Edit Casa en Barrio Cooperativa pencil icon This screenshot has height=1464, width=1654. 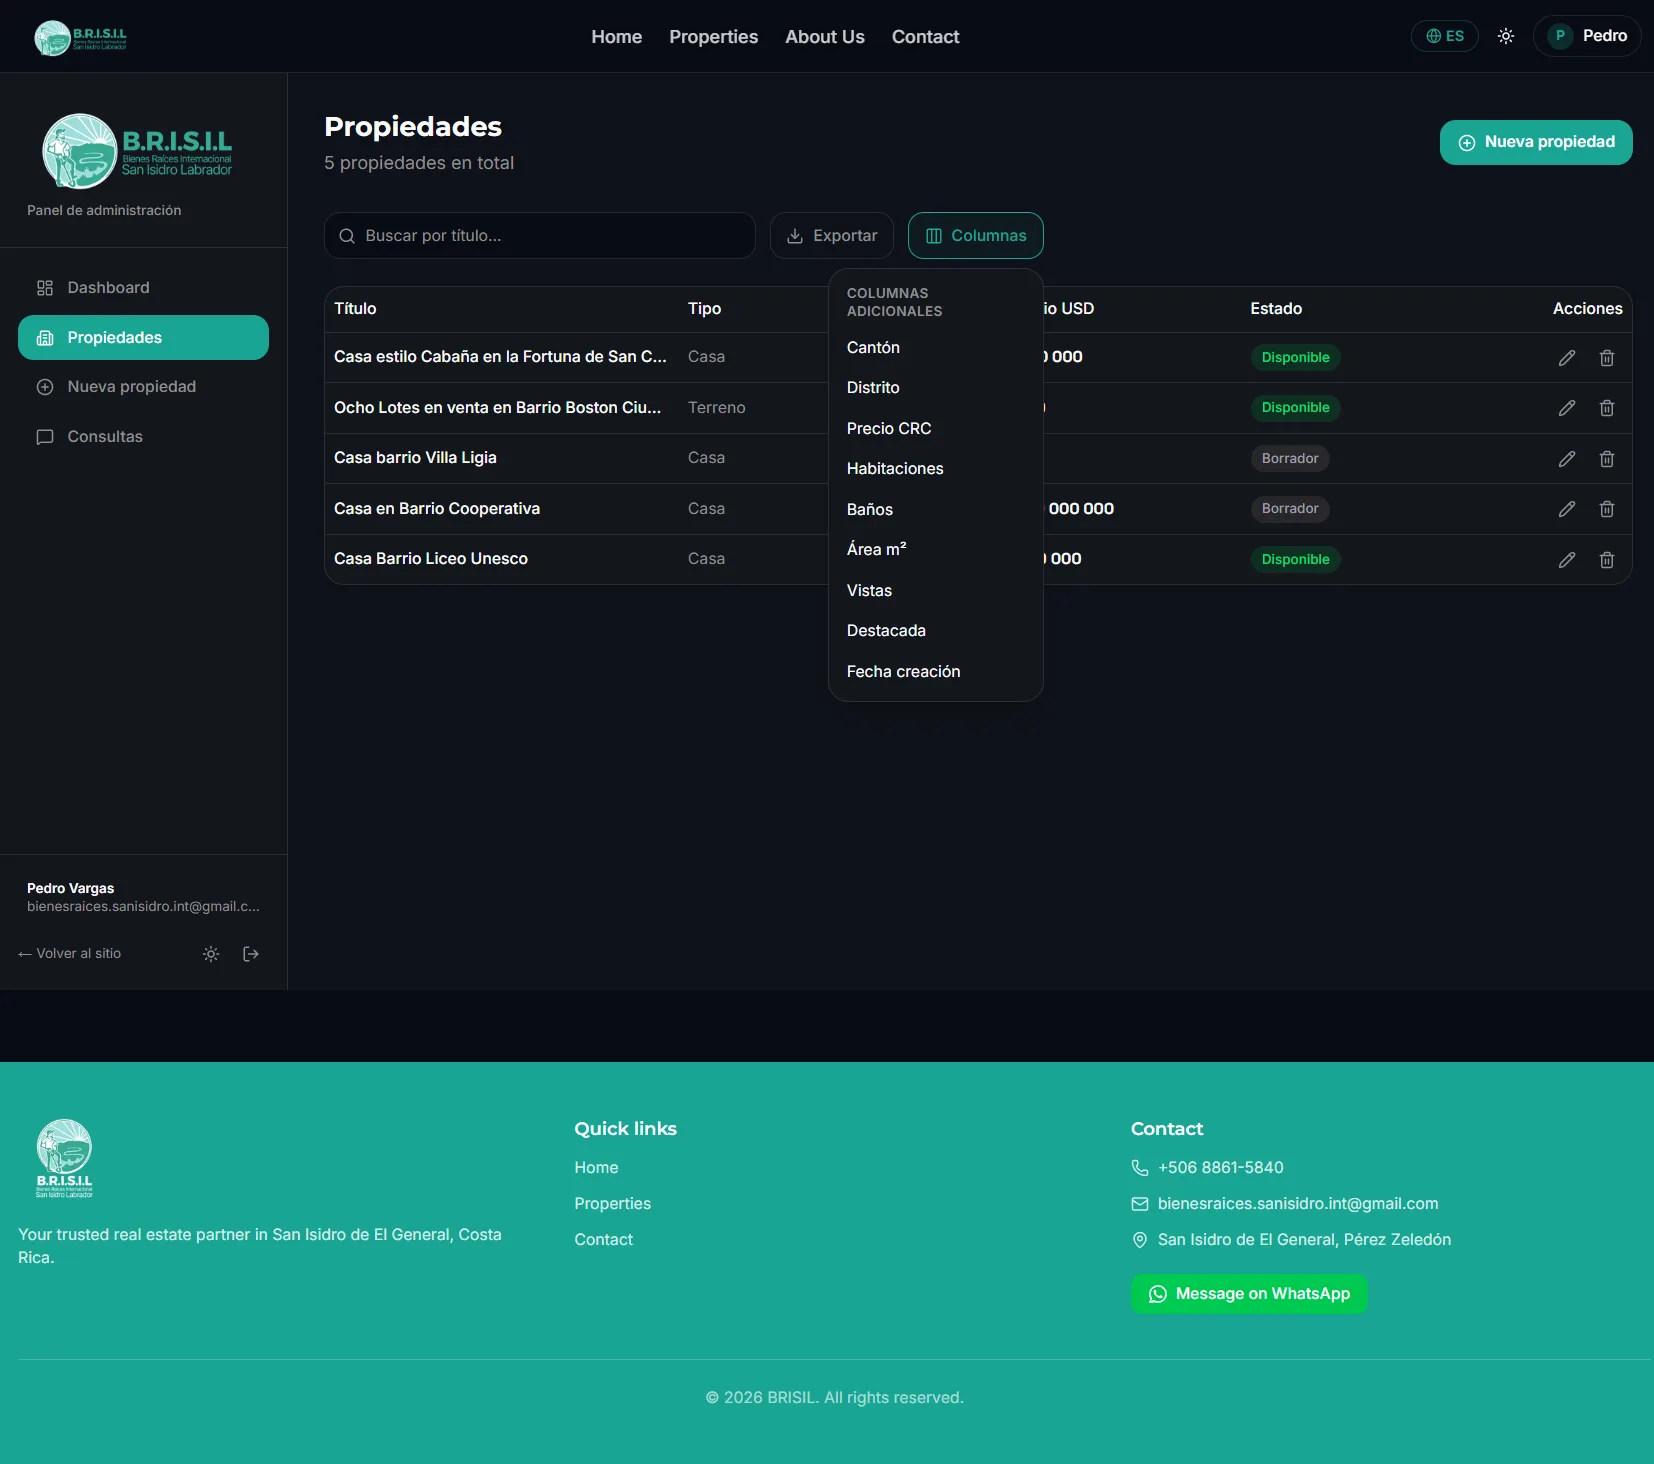coord(1567,509)
